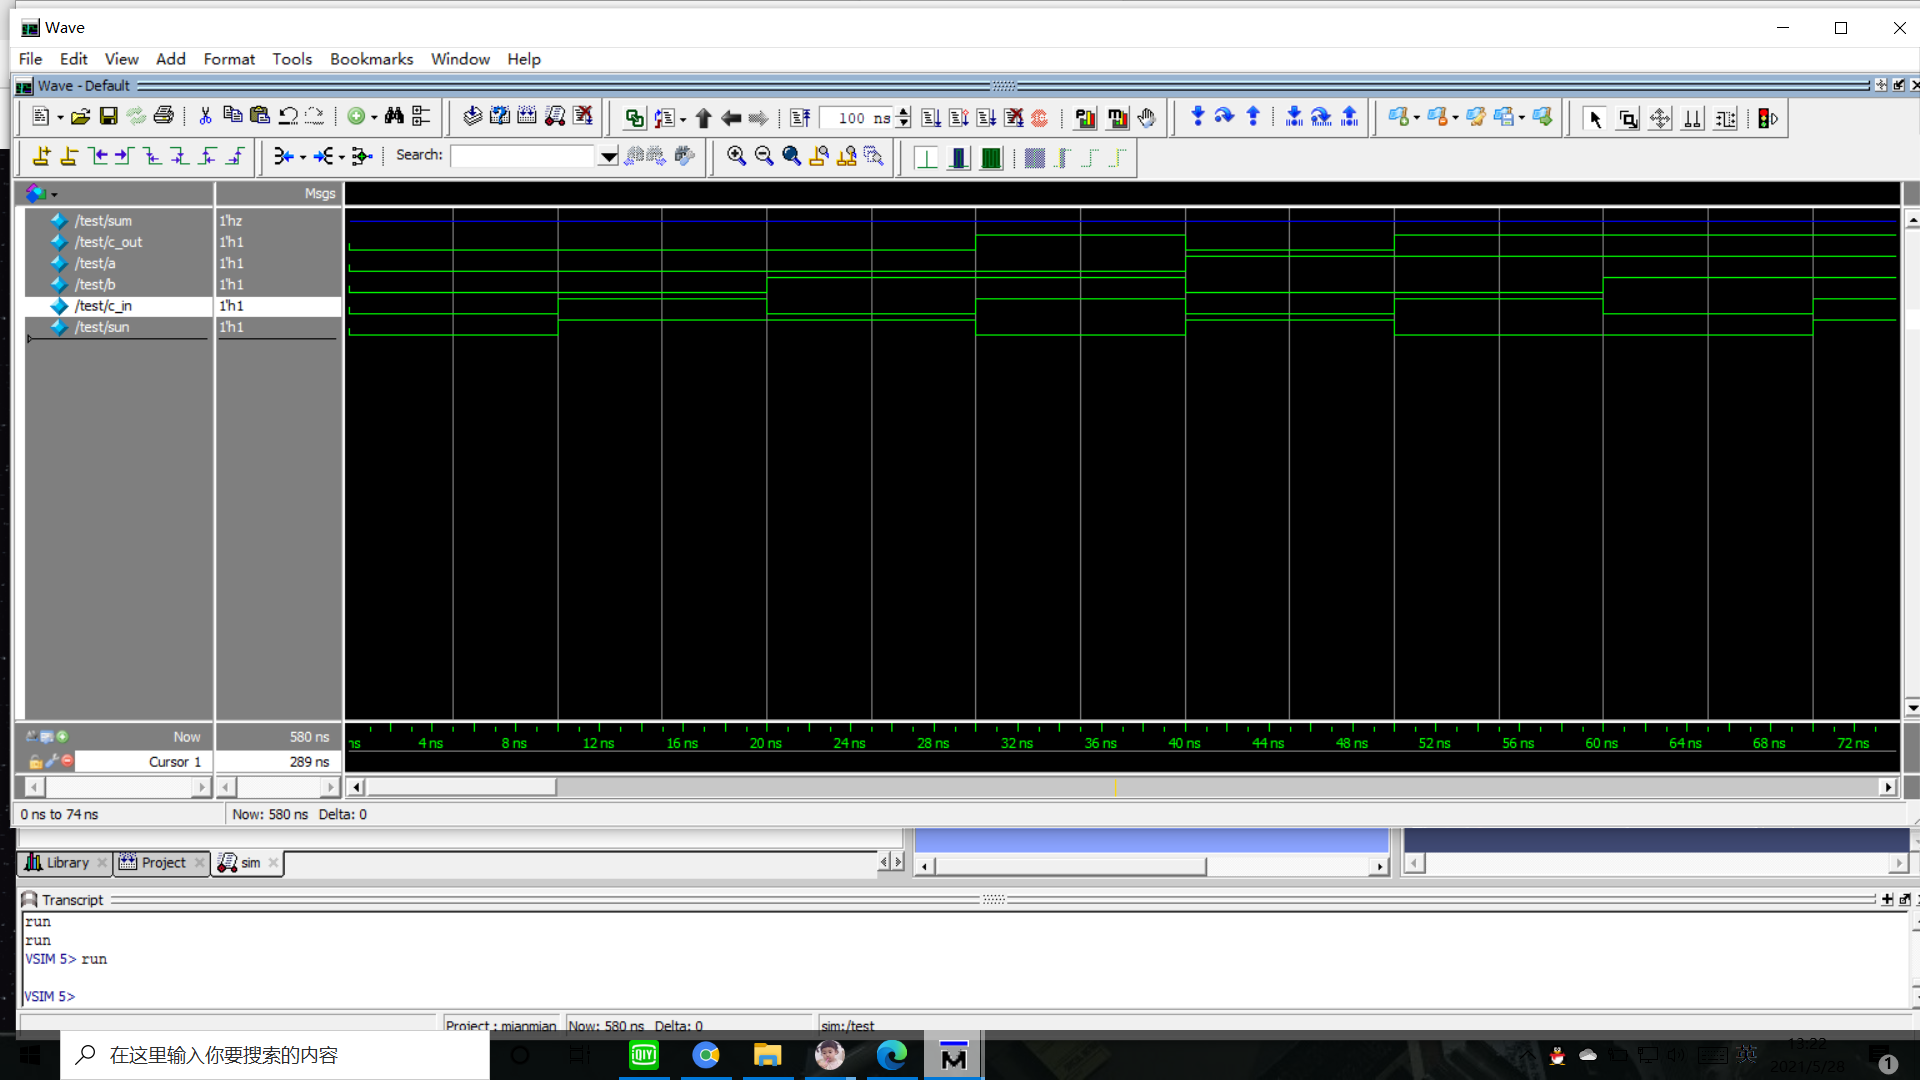Increase run length with up stepper

coord(903,112)
